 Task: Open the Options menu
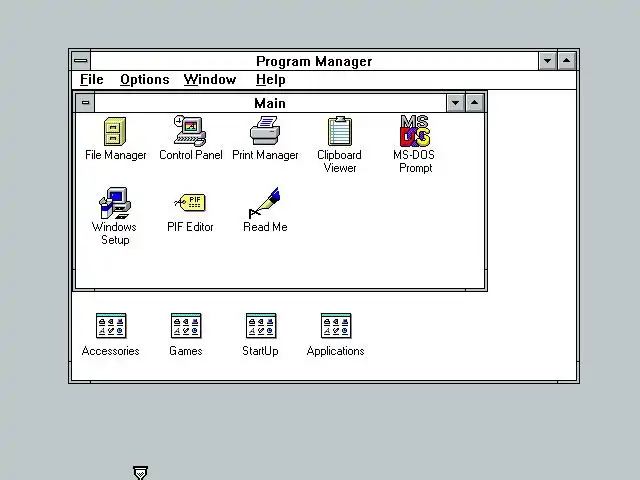(x=144, y=79)
